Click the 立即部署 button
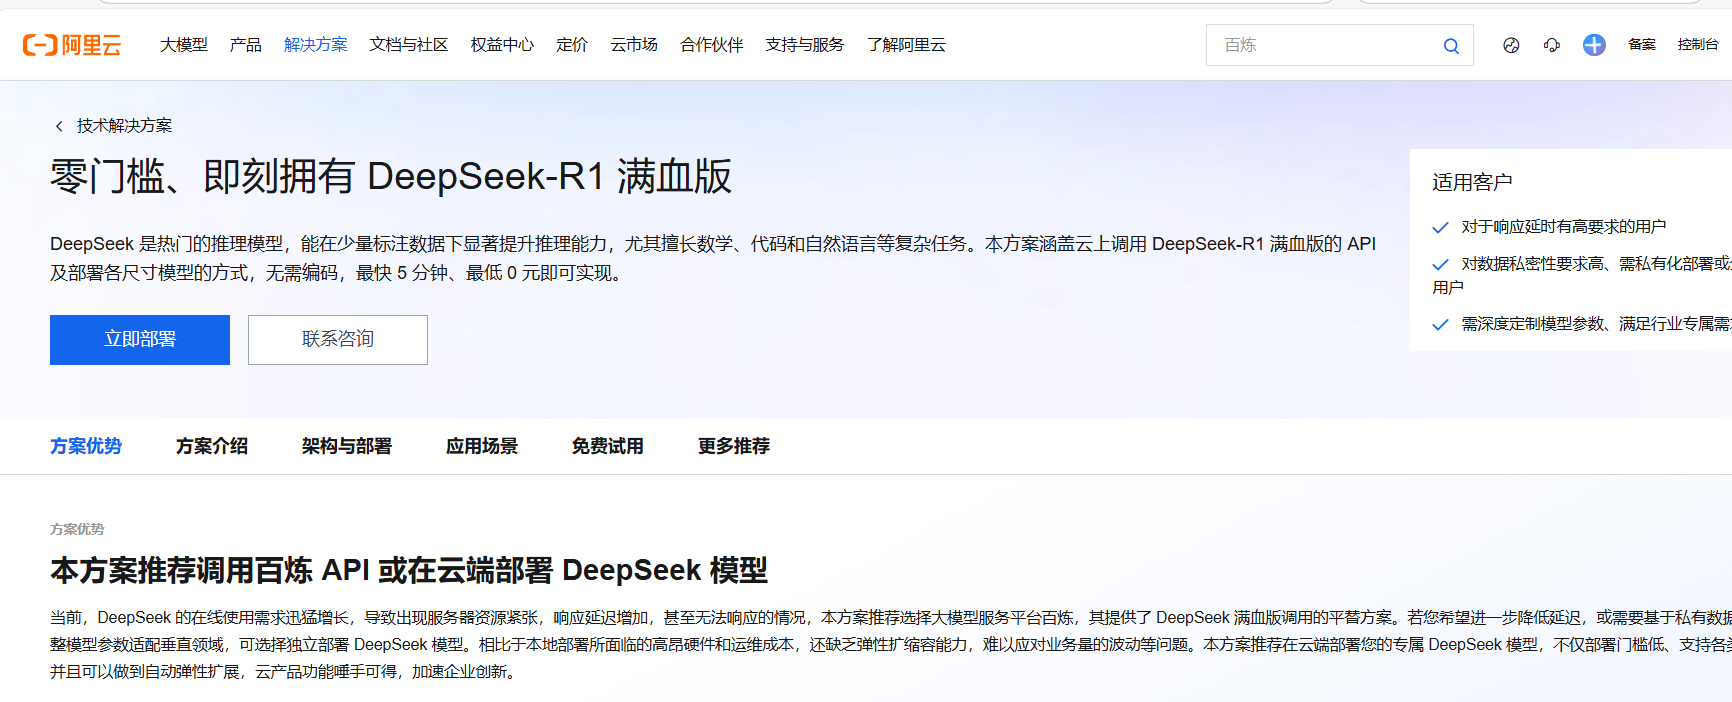 tap(140, 340)
